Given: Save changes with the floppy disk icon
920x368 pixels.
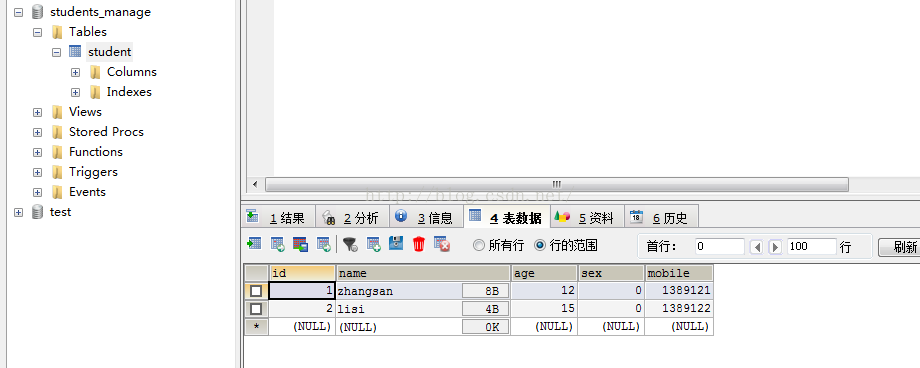Looking at the screenshot, I should [396, 243].
